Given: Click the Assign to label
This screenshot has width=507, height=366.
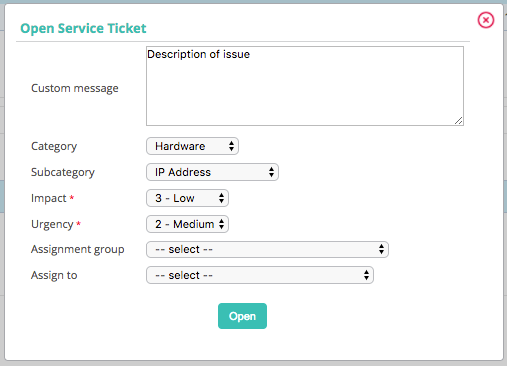Looking at the screenshot, I should click(x=54, y=275).
